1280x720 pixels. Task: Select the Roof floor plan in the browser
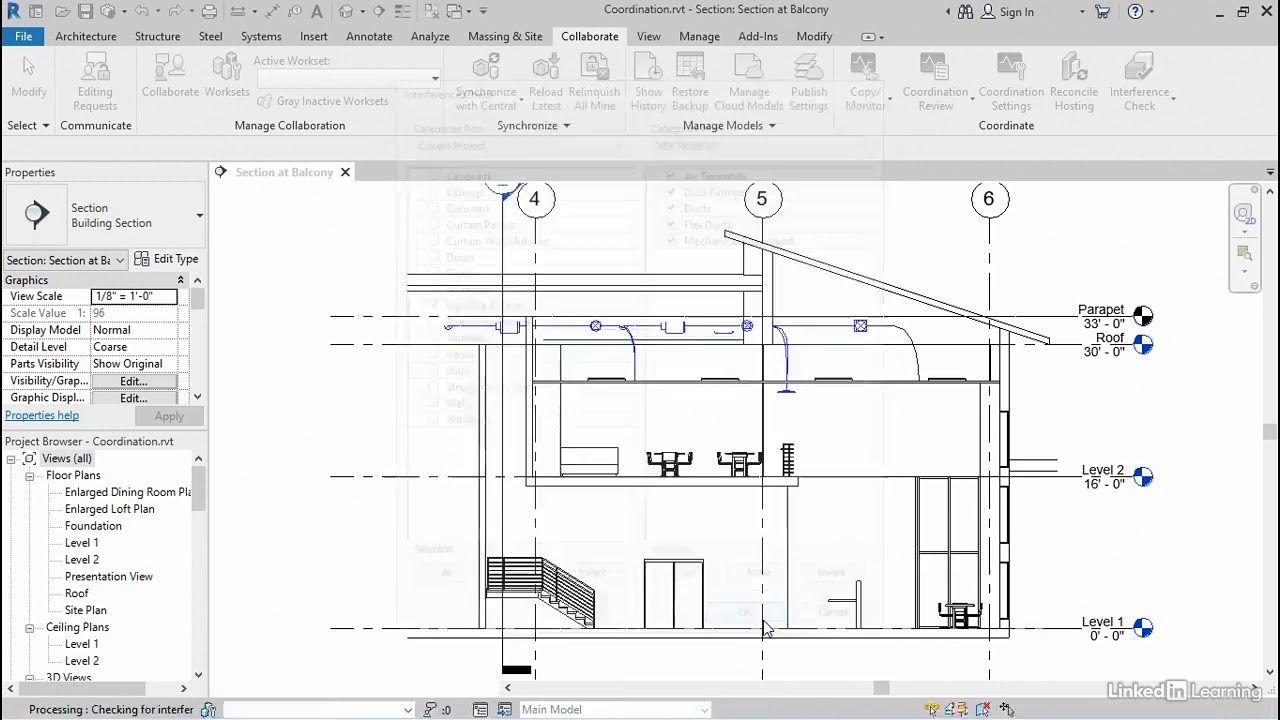point(77,593)
